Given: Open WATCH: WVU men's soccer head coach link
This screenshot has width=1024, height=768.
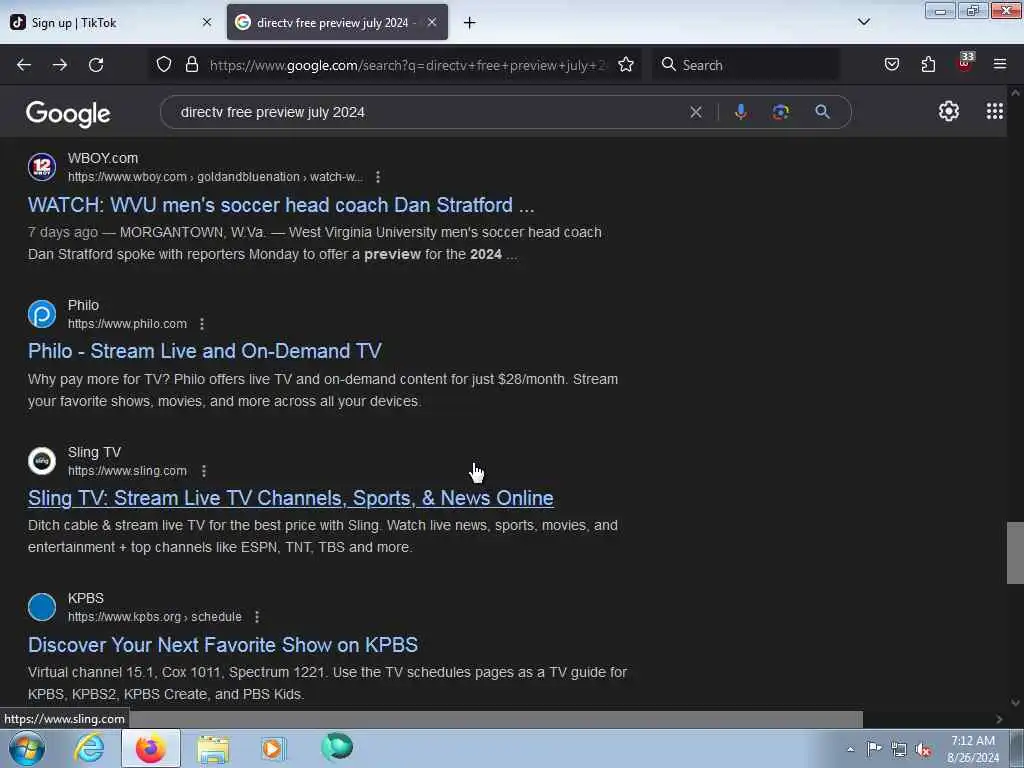Looking at the screenshot, I should [x=281, y=205].
